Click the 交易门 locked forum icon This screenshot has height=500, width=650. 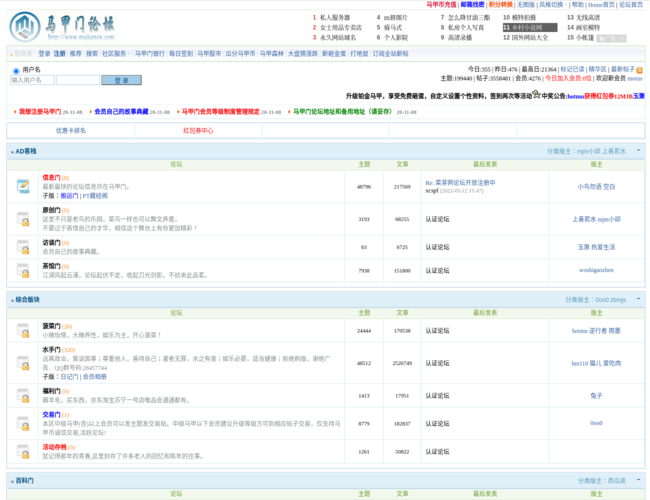click(x=23, y=423)
